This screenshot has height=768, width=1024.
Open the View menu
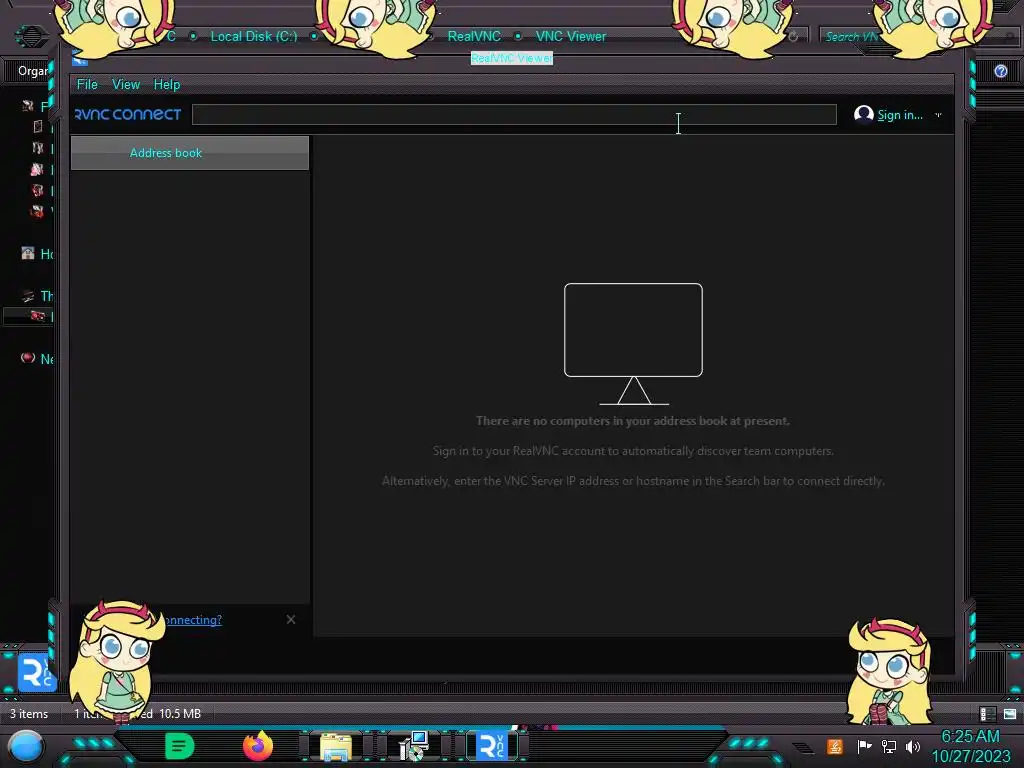(x=125, y=84)
